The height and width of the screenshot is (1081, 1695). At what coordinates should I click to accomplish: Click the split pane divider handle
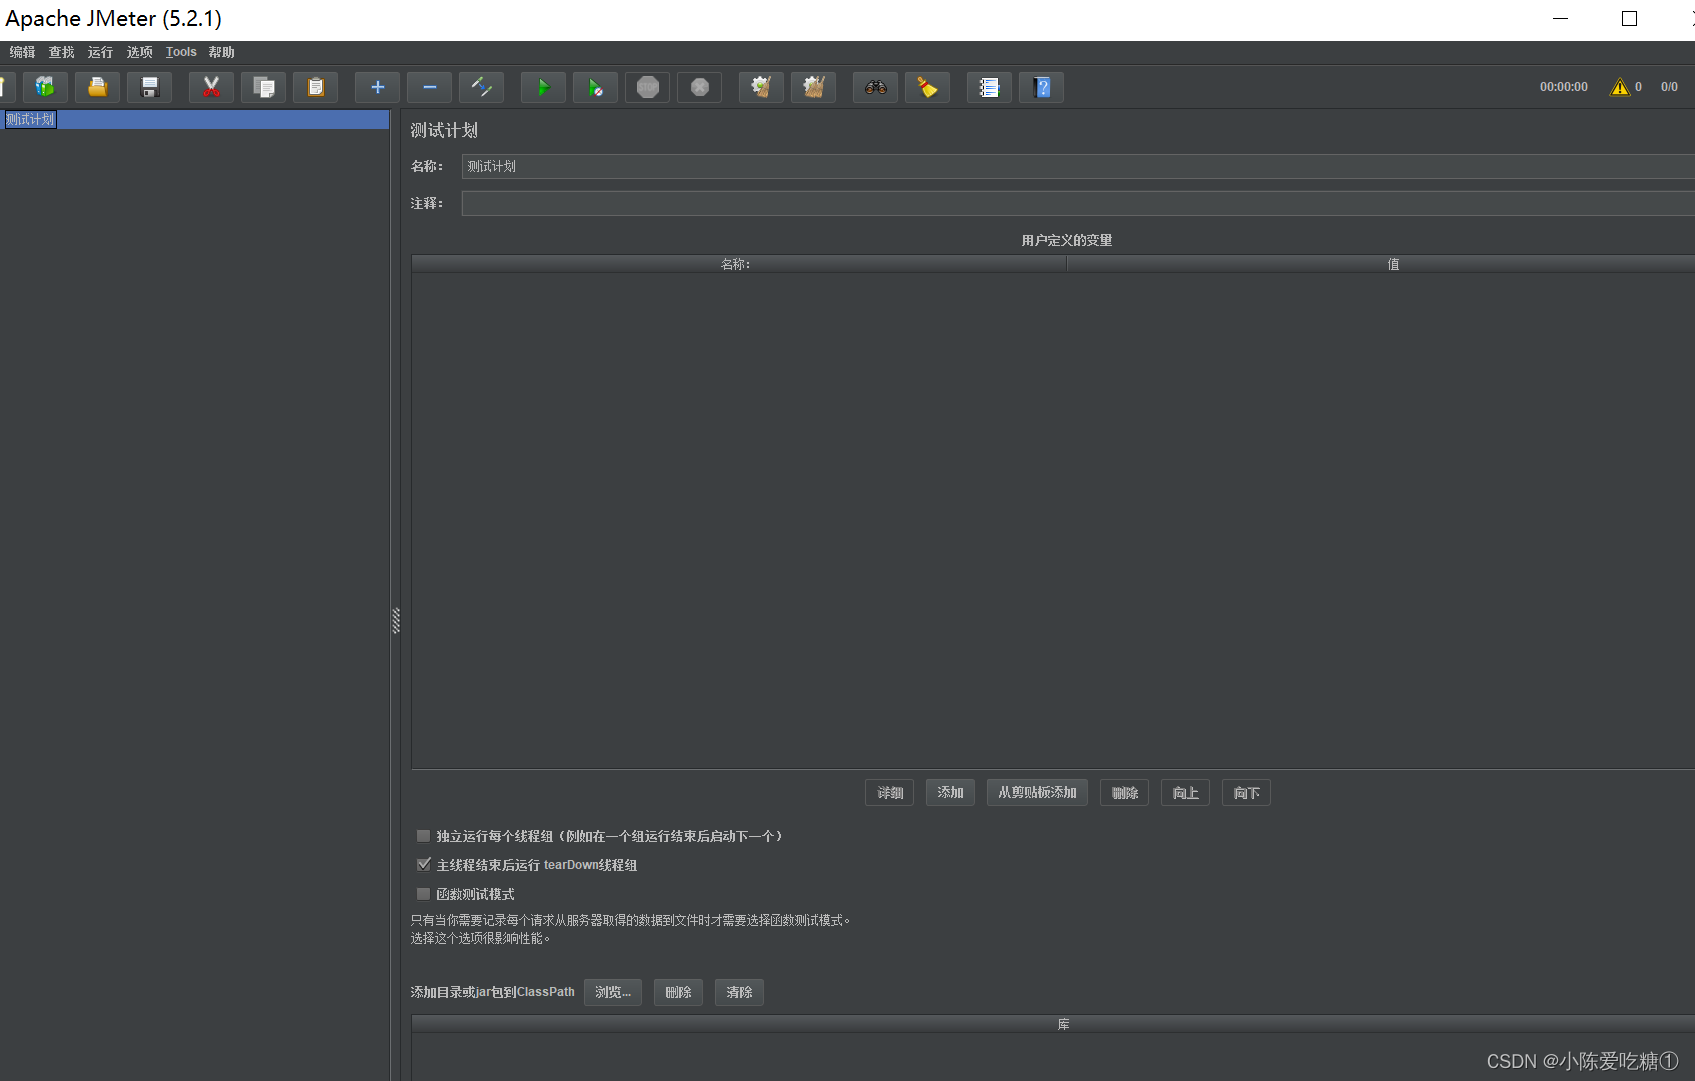pos(396,621)
